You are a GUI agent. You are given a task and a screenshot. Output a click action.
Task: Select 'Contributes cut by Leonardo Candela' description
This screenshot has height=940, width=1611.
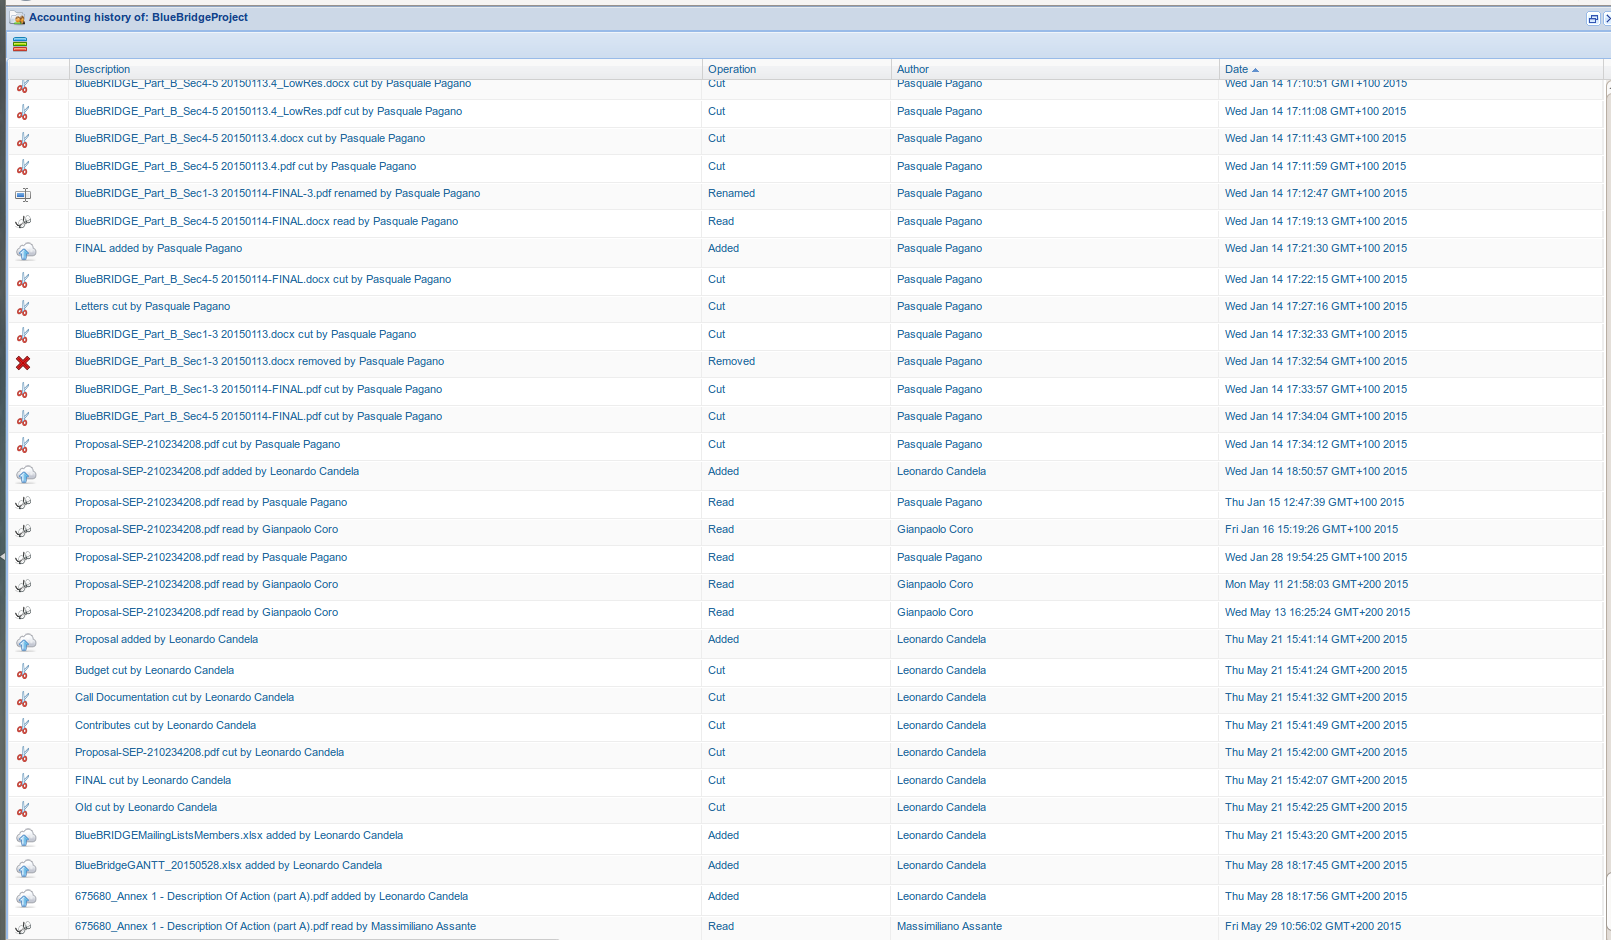(165, 726)
